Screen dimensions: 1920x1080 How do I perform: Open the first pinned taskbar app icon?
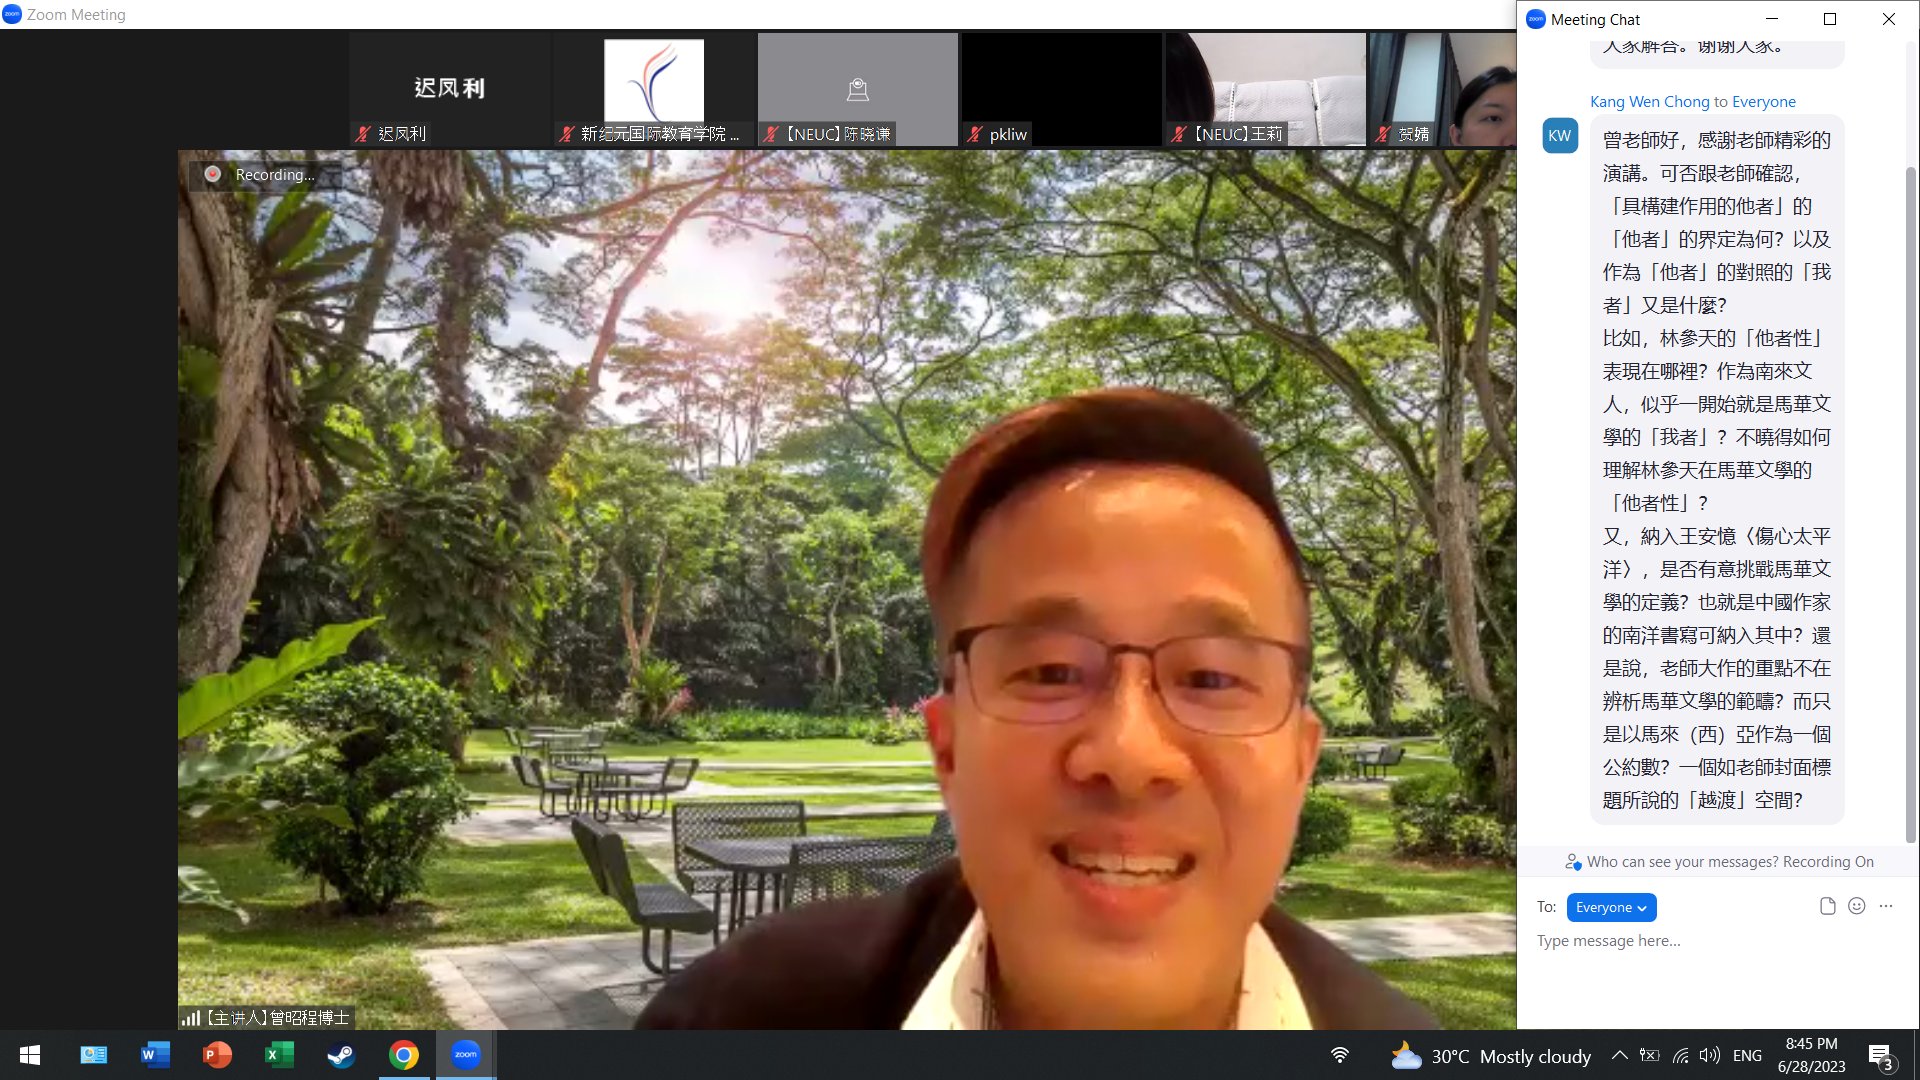tap(93, 1055)
